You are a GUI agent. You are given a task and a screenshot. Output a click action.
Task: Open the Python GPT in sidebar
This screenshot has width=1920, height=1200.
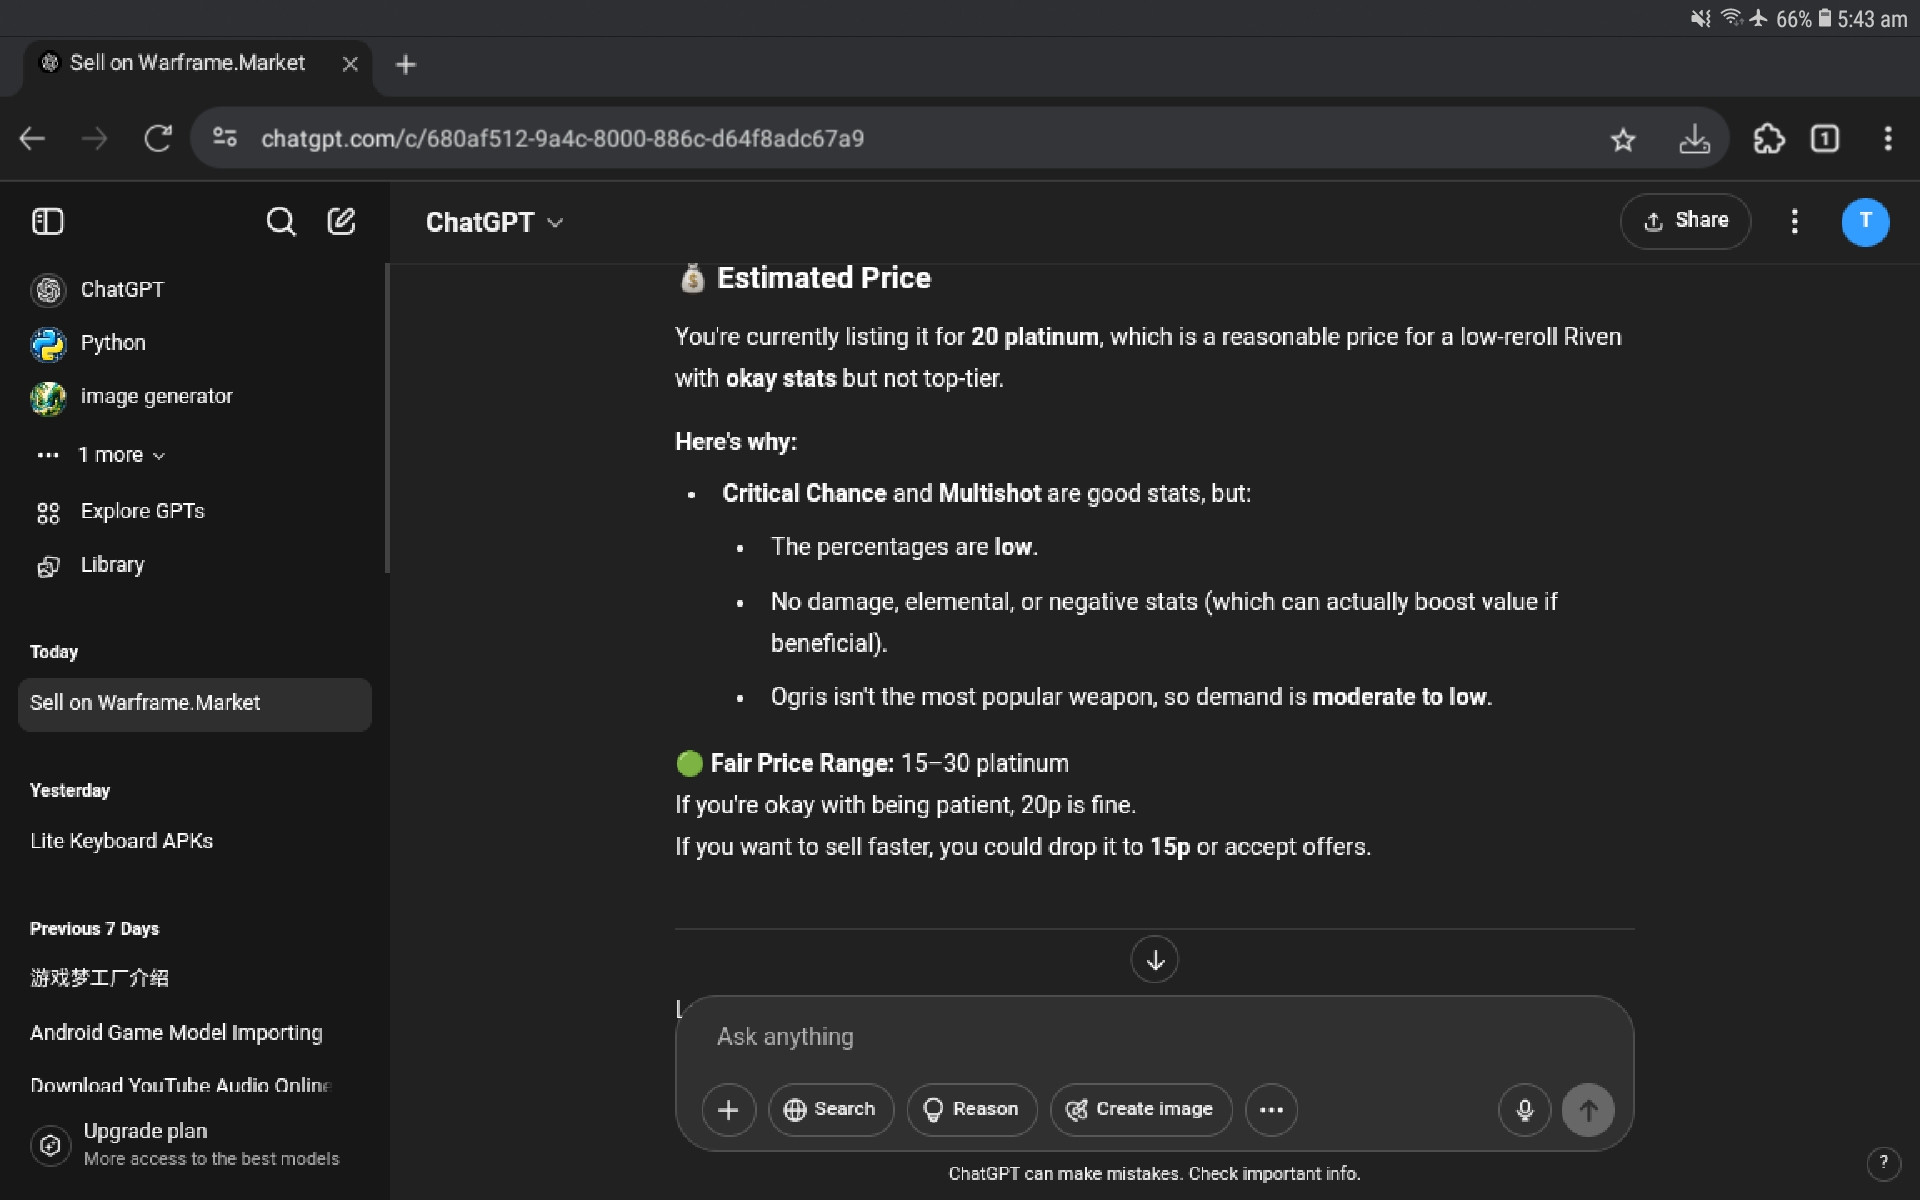pyautogui.click(x=195, y=343)
